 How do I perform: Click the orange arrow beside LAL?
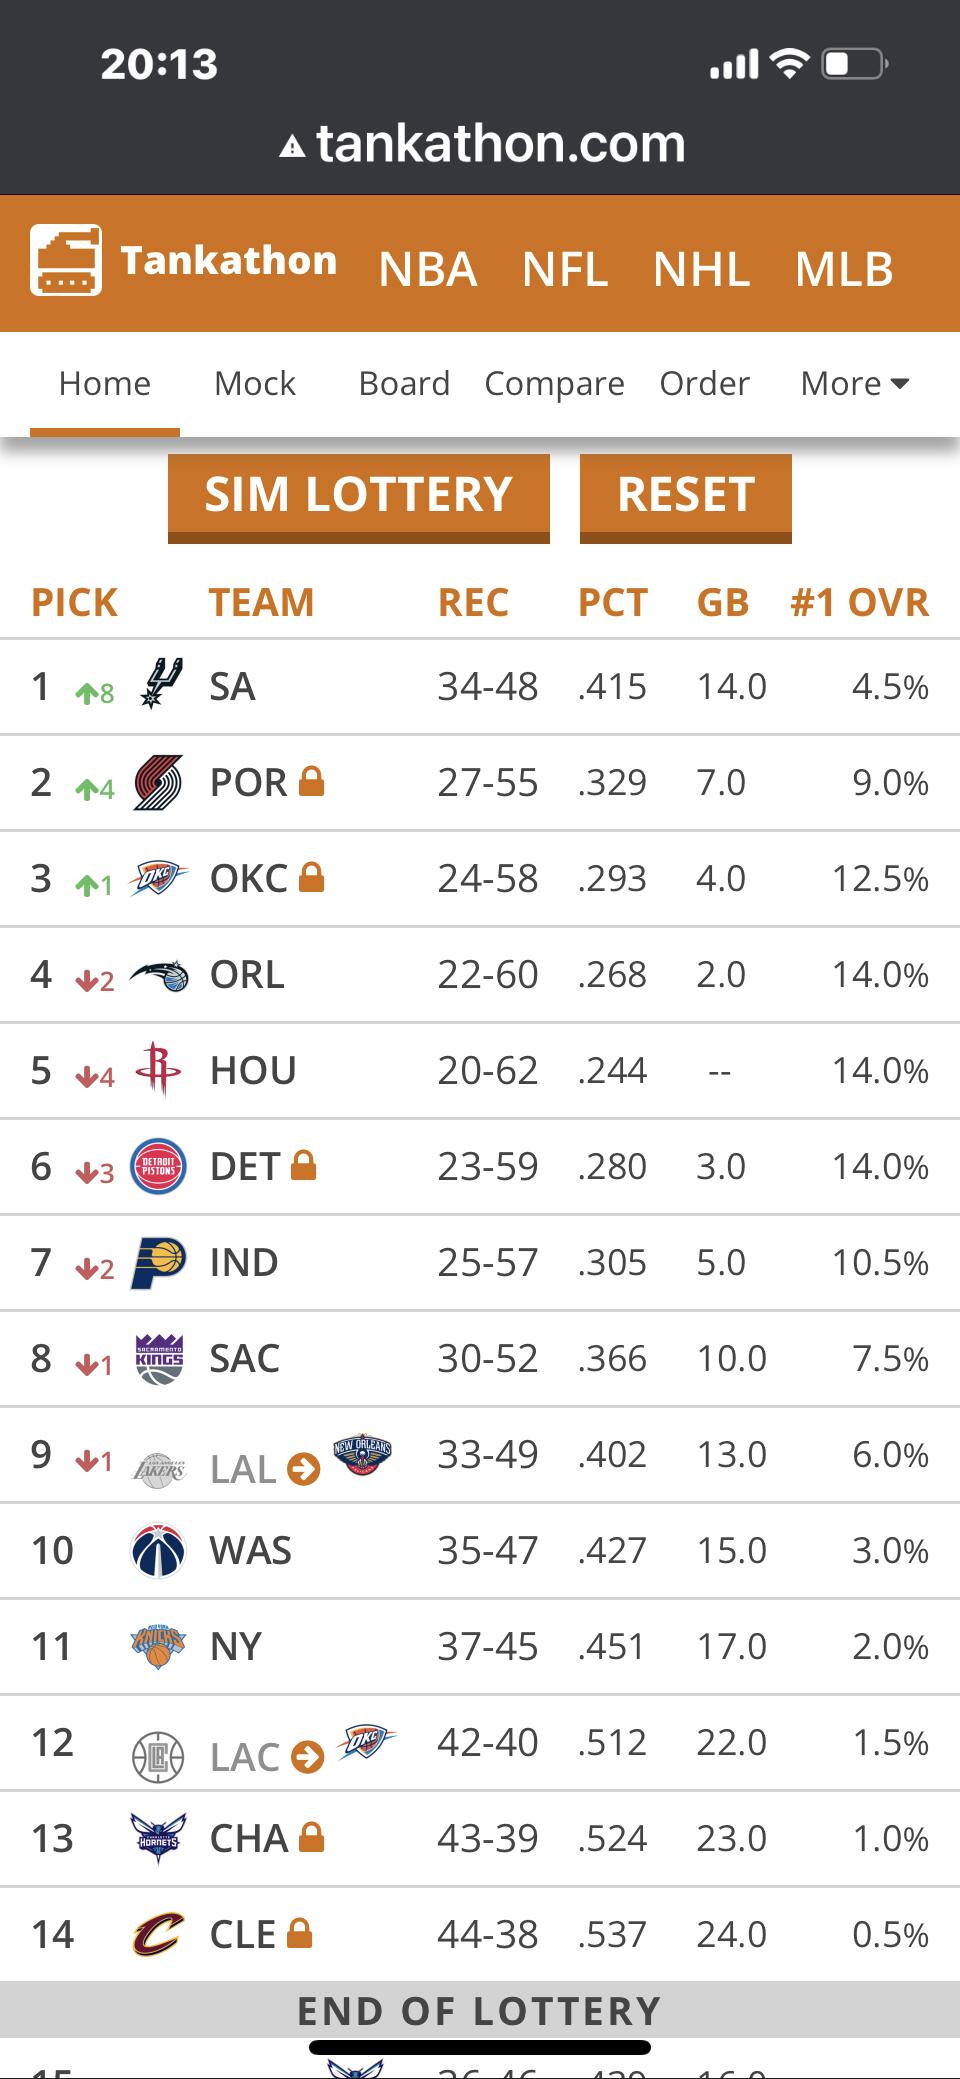303,1469
